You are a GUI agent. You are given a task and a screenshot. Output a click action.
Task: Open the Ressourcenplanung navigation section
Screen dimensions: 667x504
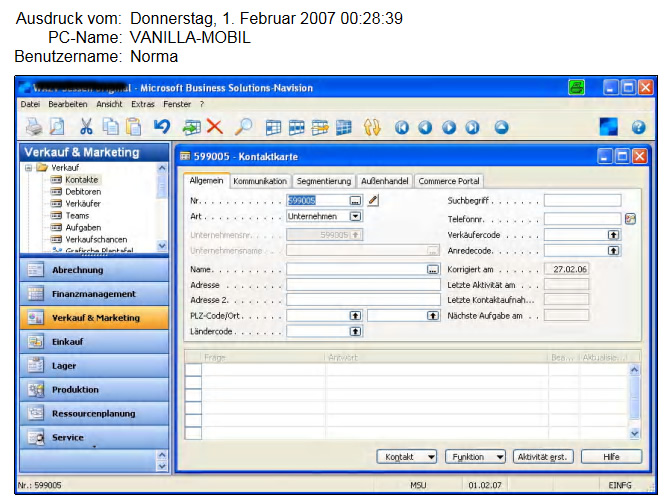(94, 413)
